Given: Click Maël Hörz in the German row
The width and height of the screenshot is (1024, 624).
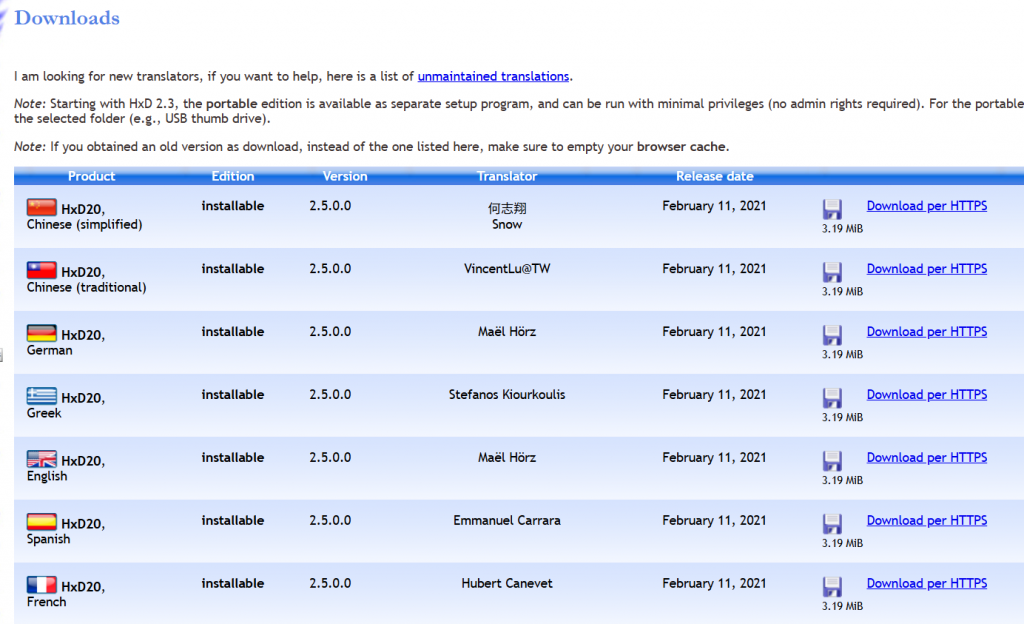Looking at the screenshot, I should [x=507, y=332].
